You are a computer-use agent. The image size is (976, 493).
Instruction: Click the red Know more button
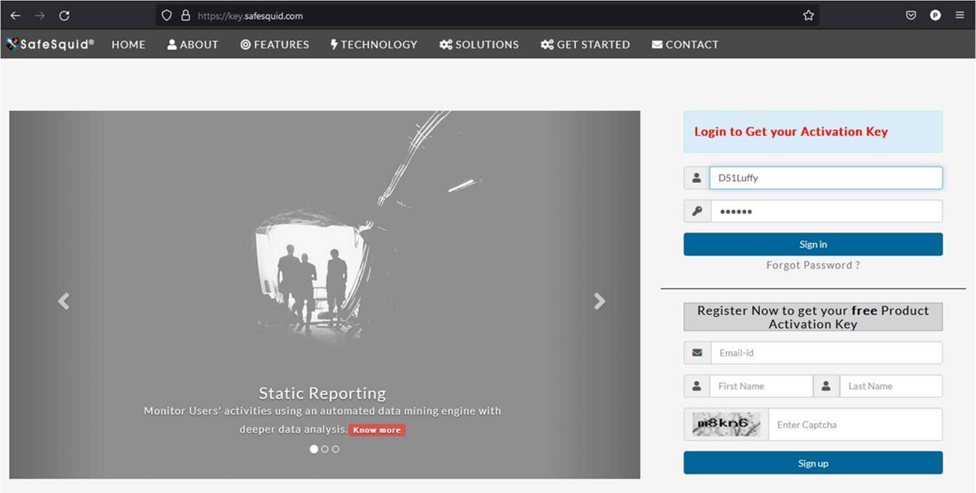377,430
